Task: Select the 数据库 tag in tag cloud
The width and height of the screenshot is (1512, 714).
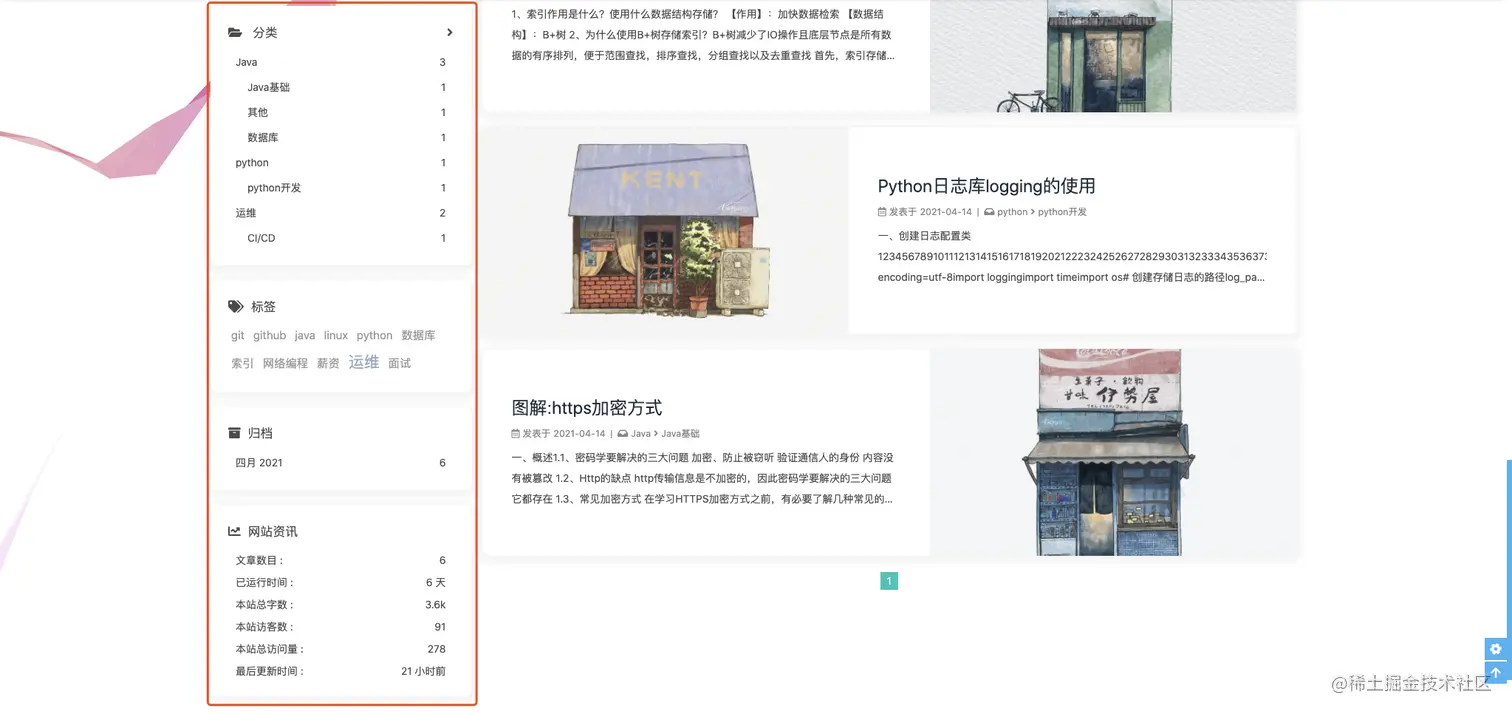Action: [x=418, y=336]
